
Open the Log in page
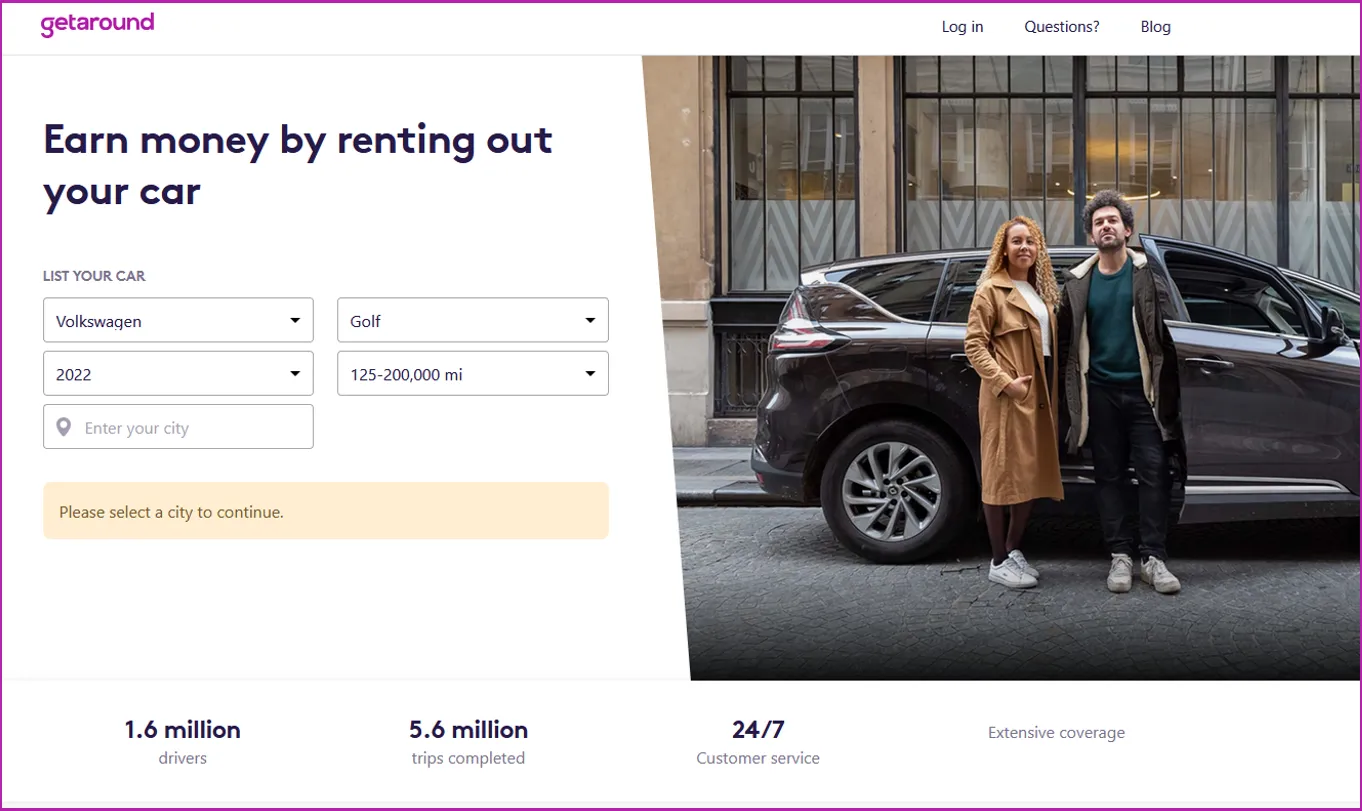click(x=962, y=27)
